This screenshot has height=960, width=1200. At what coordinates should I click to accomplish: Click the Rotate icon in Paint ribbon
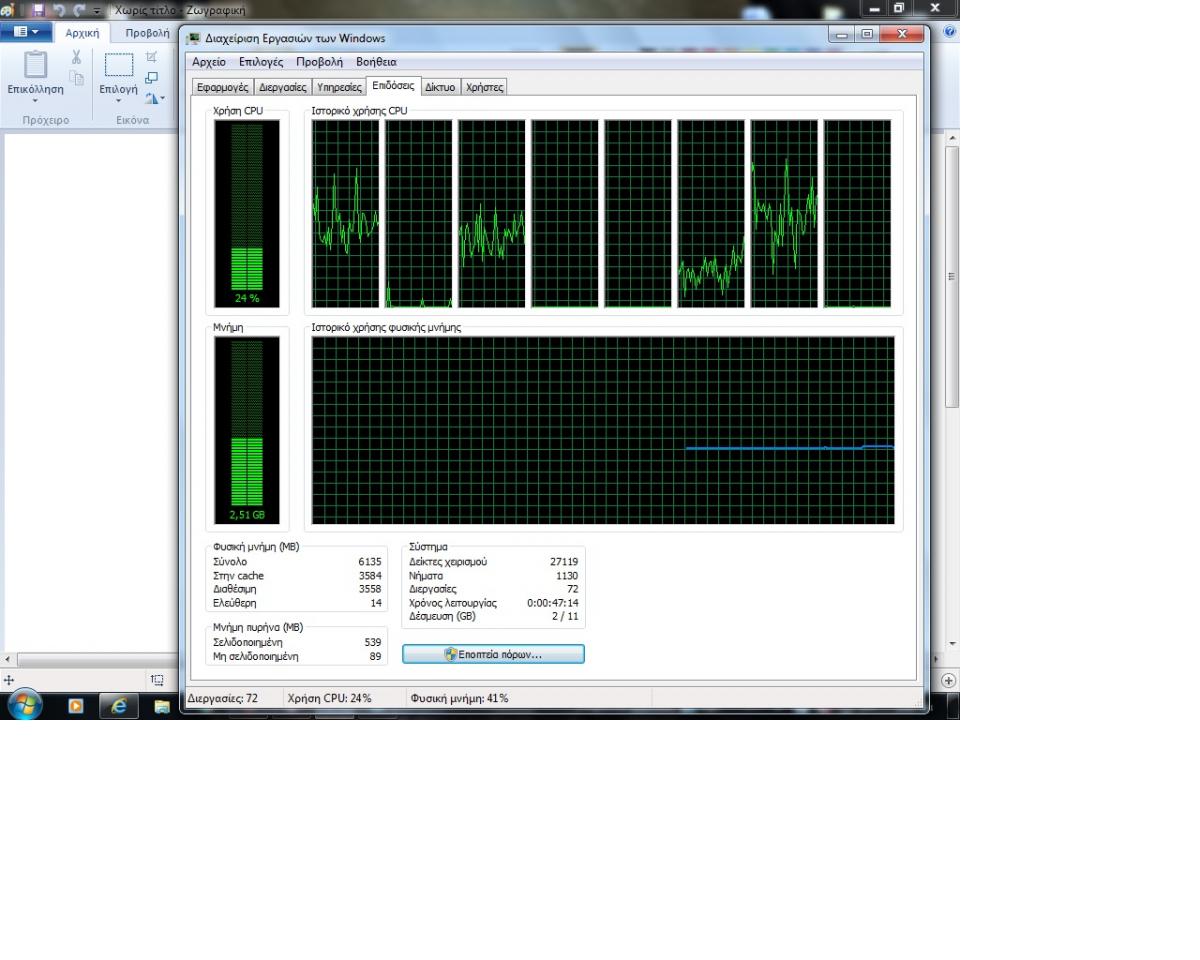154,97
